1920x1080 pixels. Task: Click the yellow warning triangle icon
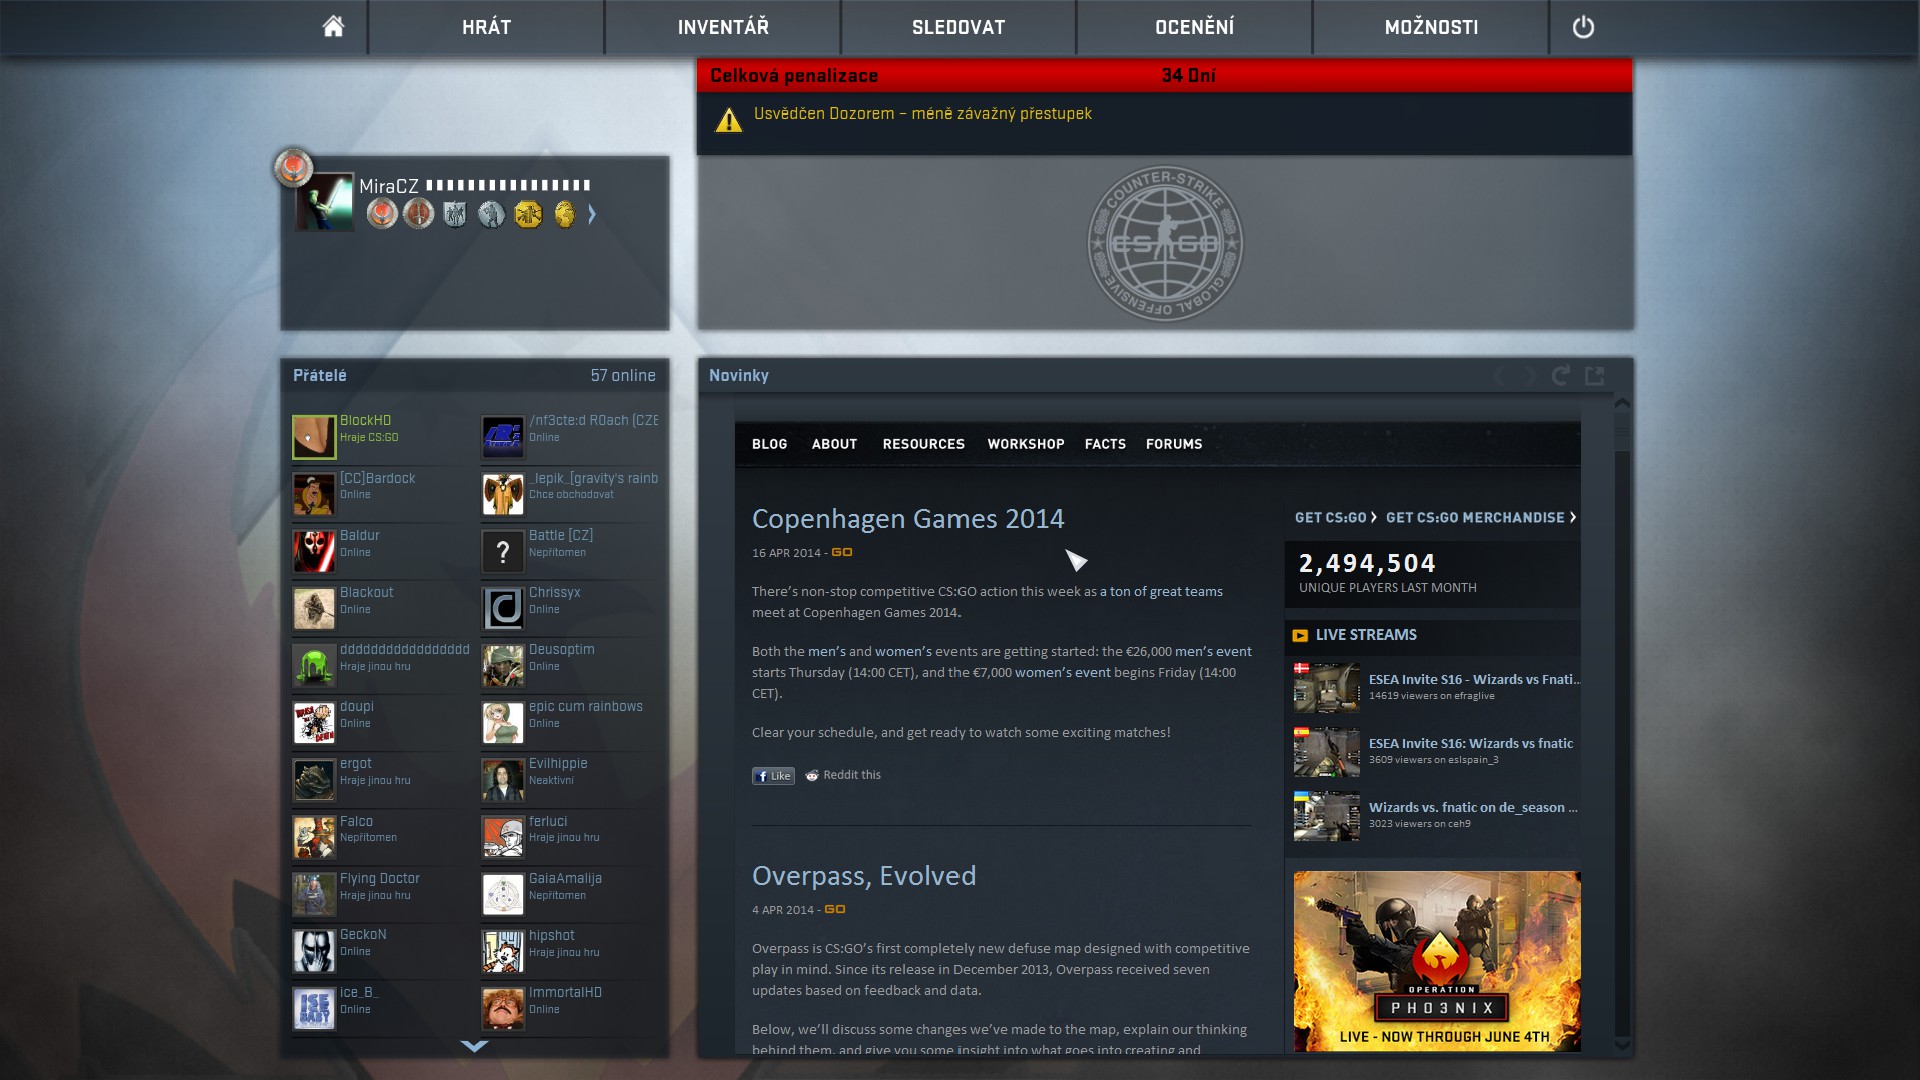click(728, 121)
